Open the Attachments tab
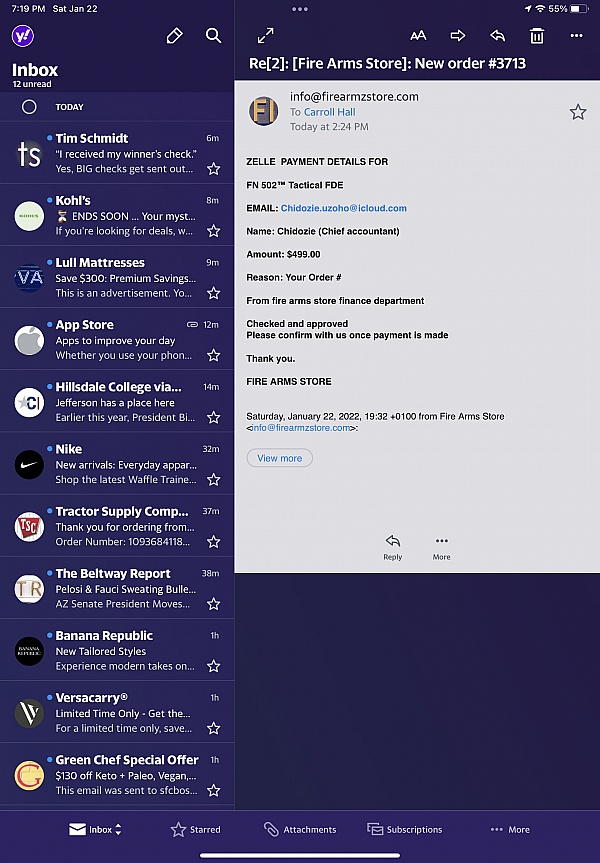600x863 pixels. 299,830
